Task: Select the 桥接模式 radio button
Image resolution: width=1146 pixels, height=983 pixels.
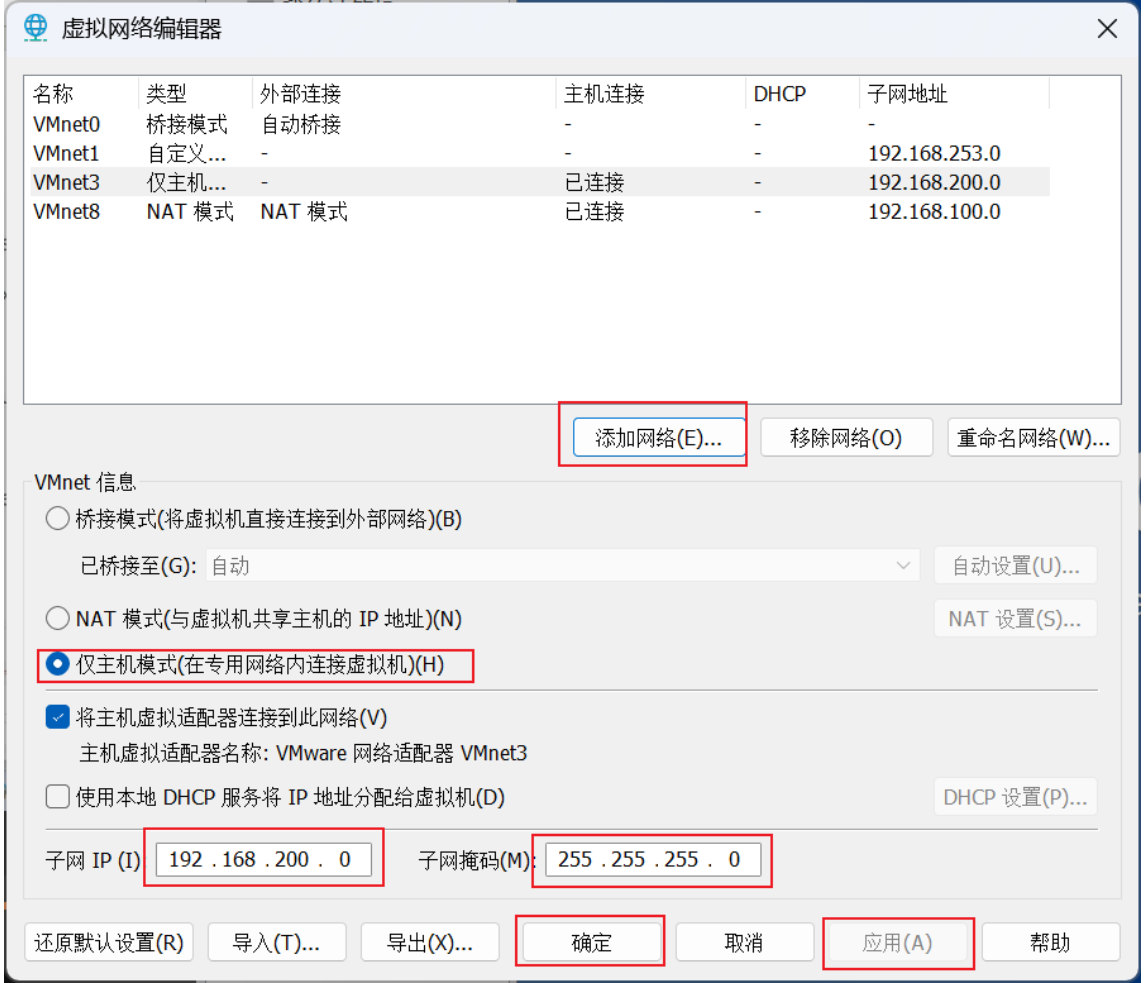Action: pyautogui.click(x=58, y=519)
